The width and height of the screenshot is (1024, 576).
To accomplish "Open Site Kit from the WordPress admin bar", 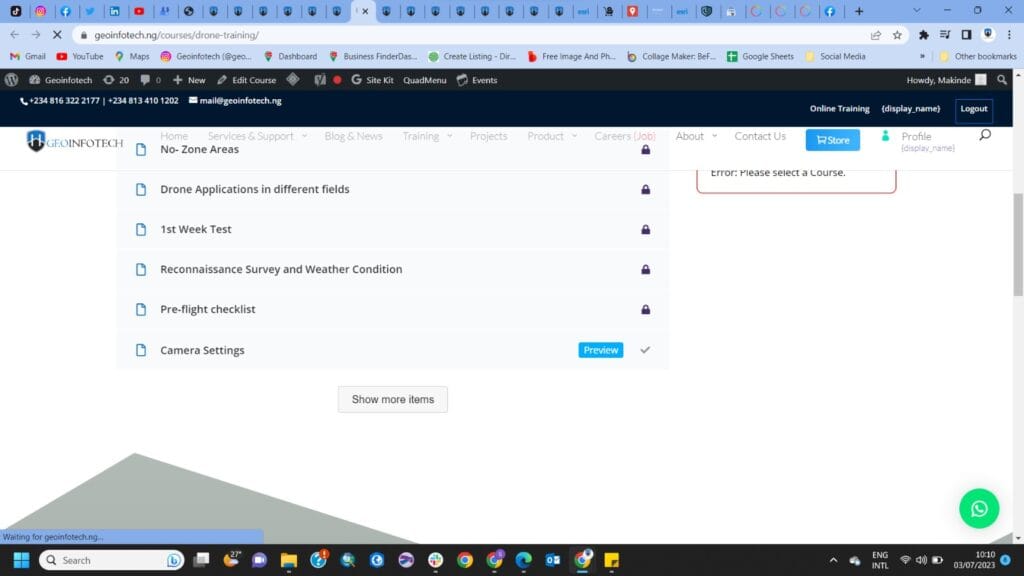I will [374, 80].
